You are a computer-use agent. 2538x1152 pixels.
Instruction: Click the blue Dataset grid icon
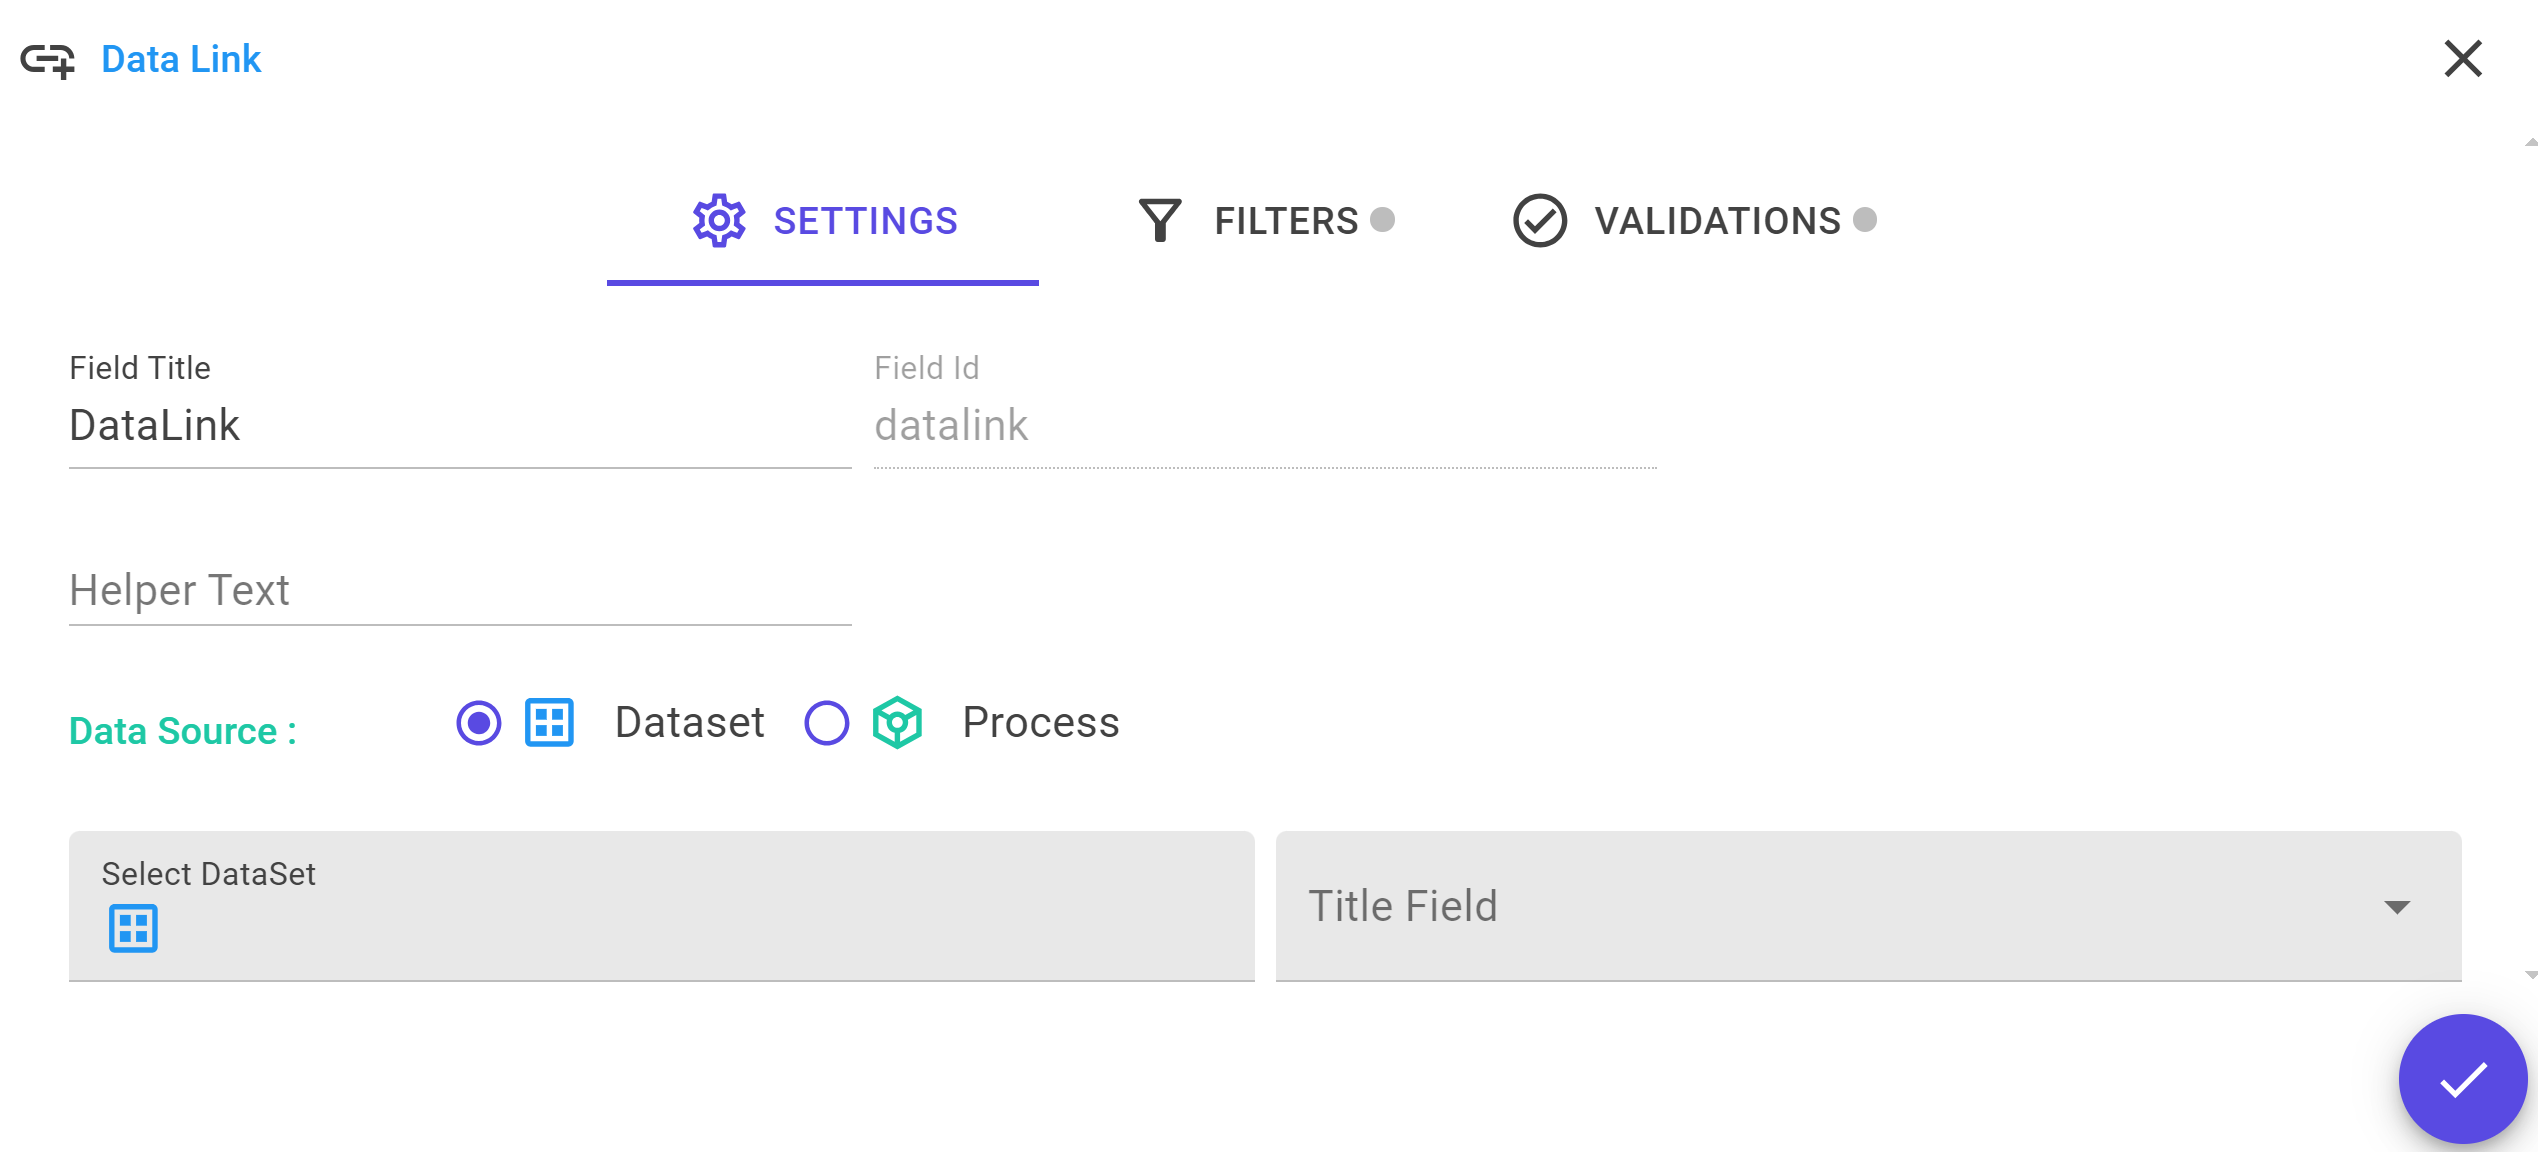coord(550,723)
